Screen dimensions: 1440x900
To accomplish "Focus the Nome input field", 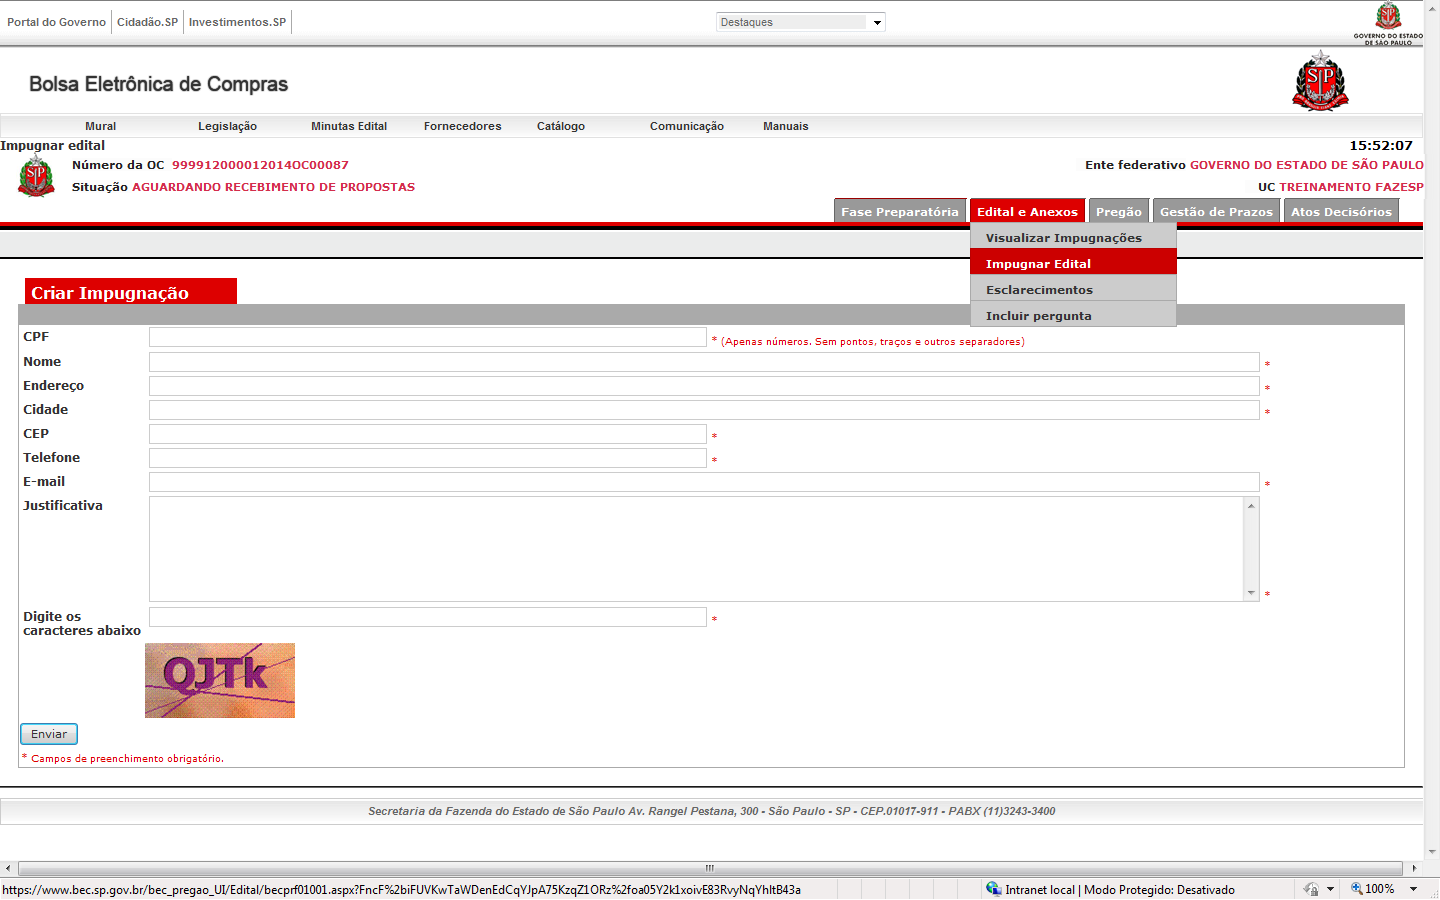I will pyautogui.click(x=704, y=362).
